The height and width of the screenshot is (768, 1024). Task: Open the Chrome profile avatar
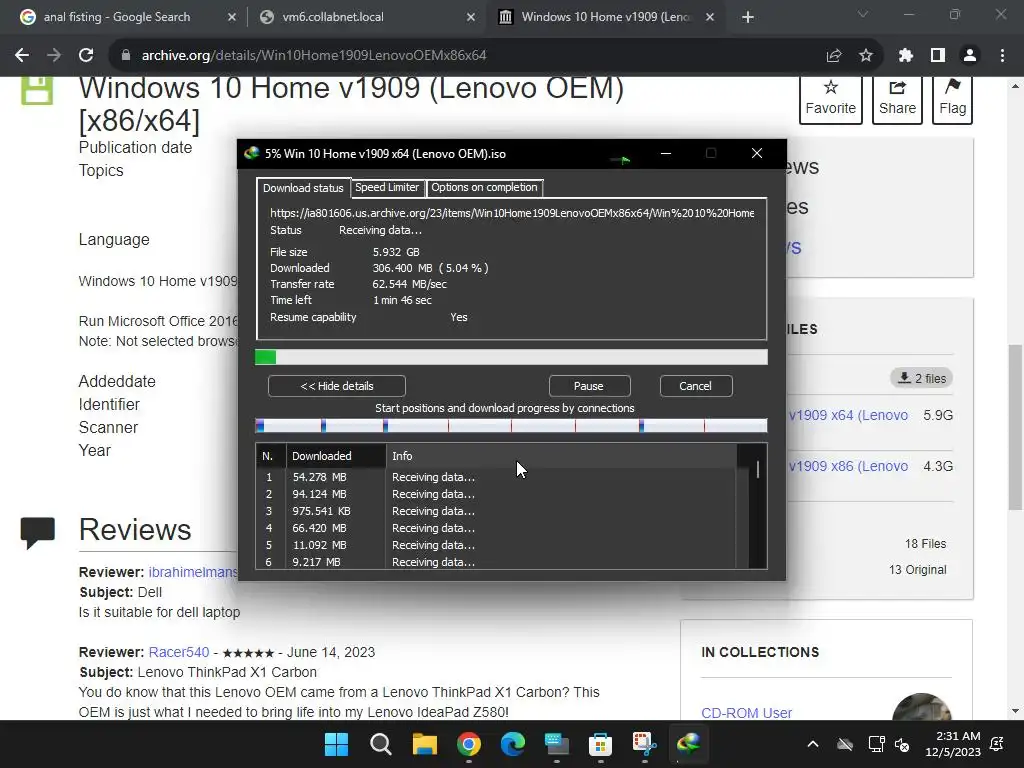[970, 56]
